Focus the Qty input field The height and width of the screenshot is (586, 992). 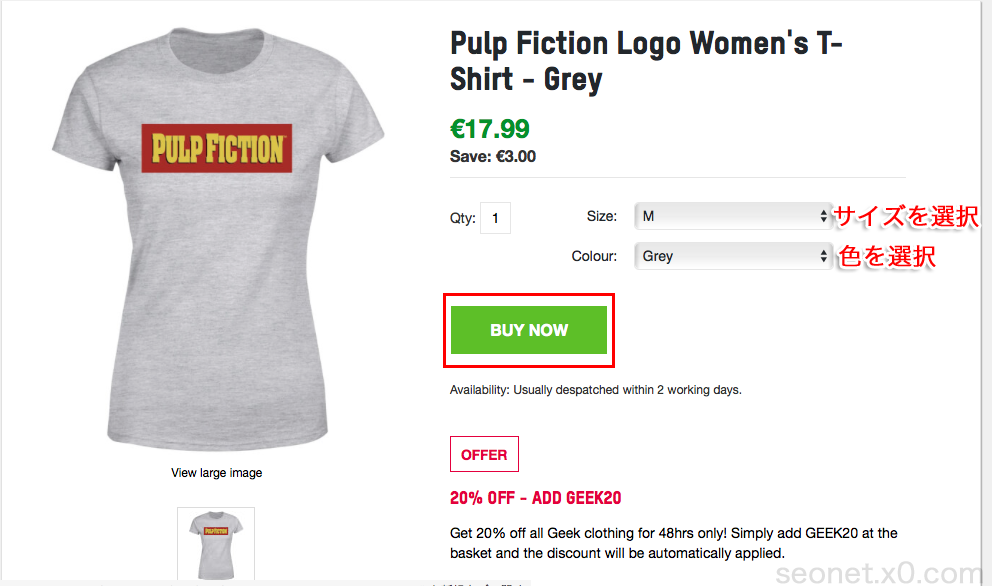click(495, 218)
